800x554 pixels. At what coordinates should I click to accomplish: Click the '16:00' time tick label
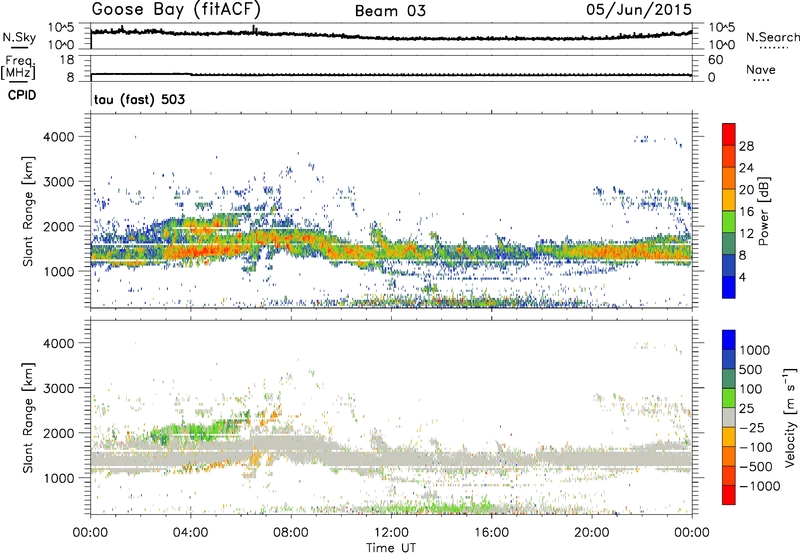point(491,533)
